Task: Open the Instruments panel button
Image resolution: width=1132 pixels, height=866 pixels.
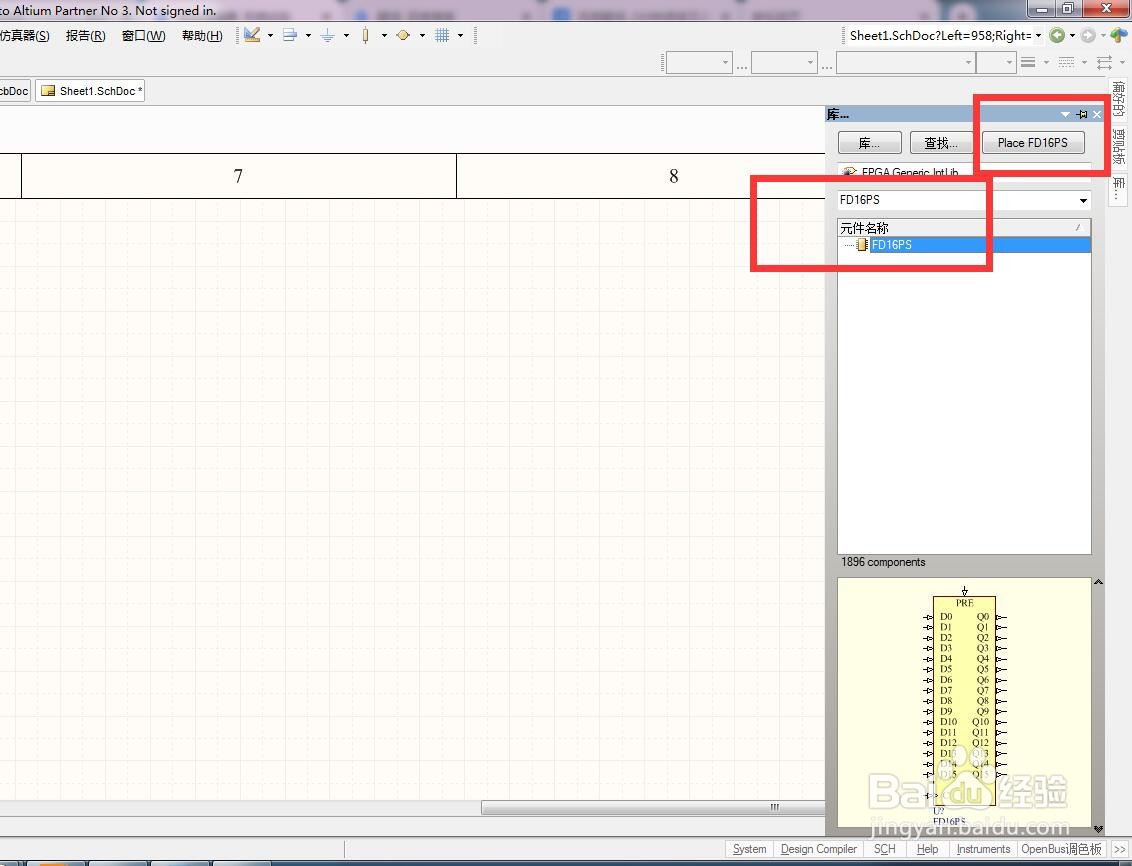Action: coord(983,849)
